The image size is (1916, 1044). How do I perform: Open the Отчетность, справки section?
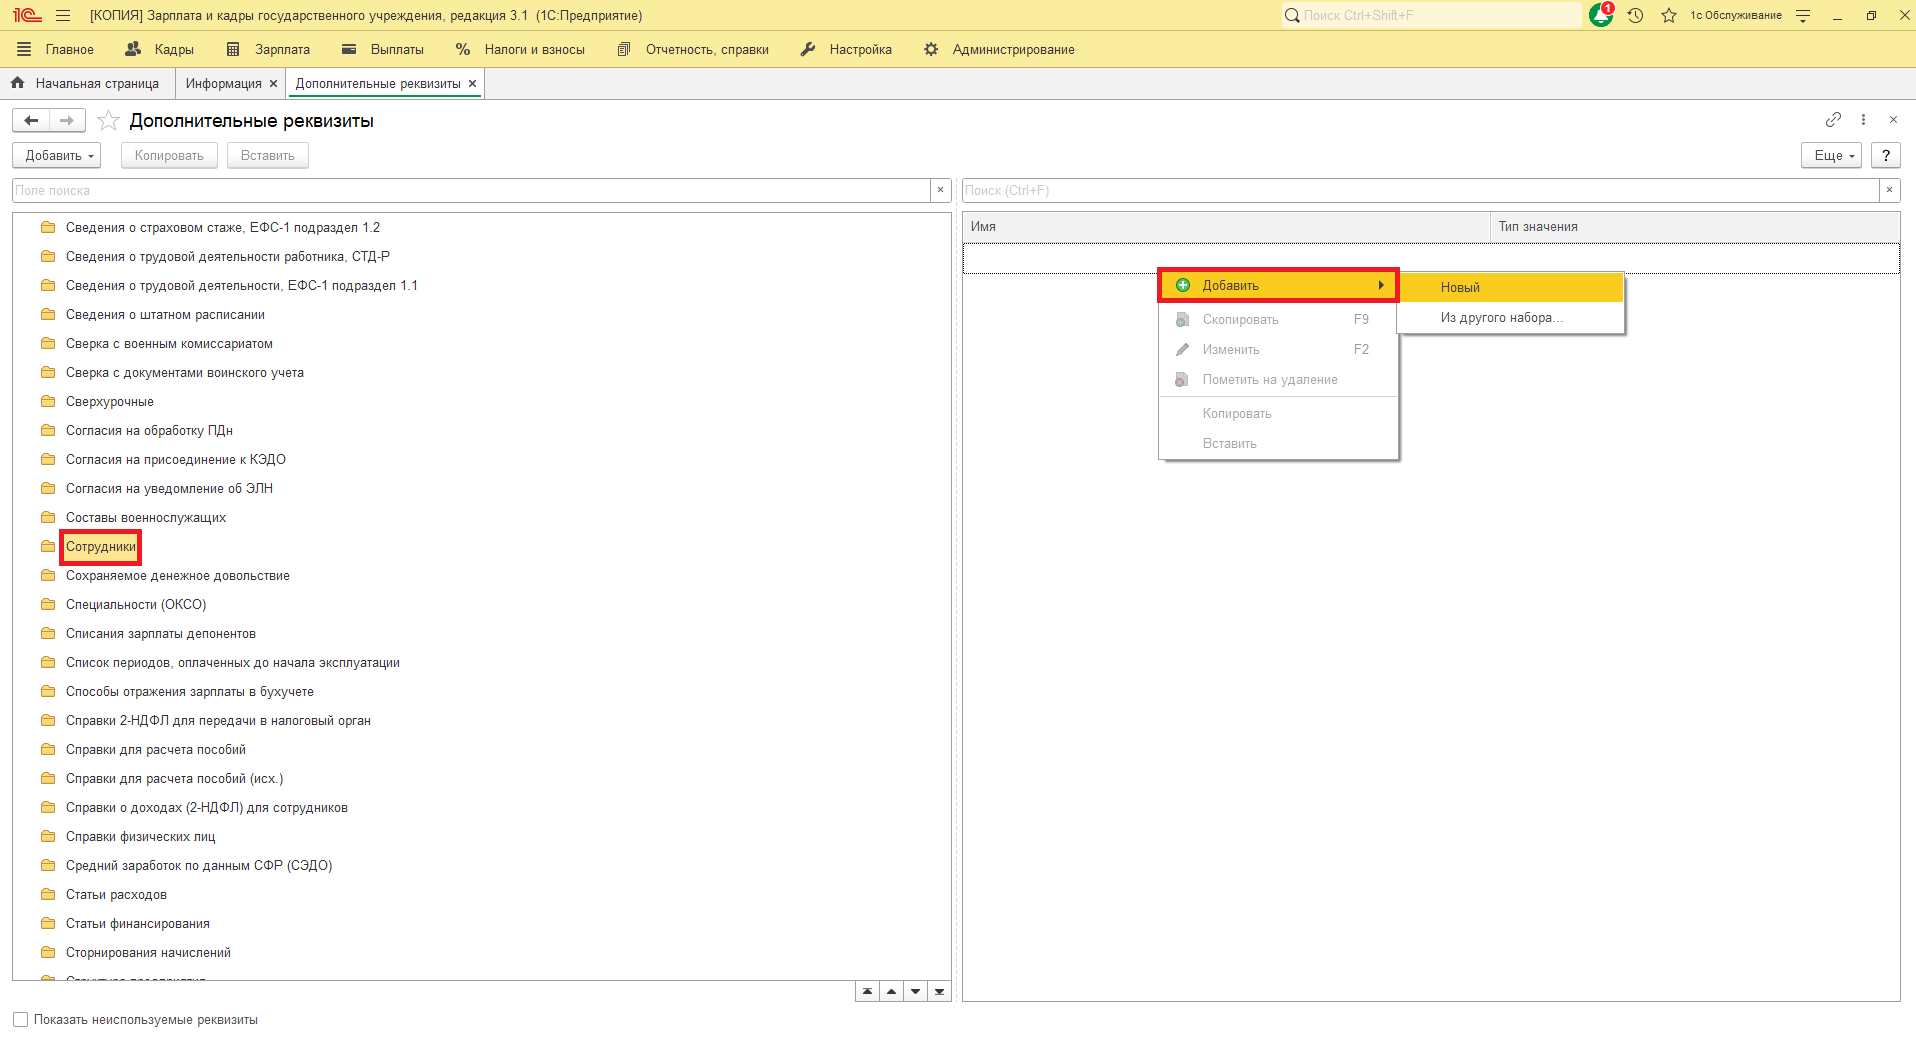pos(694,49)
